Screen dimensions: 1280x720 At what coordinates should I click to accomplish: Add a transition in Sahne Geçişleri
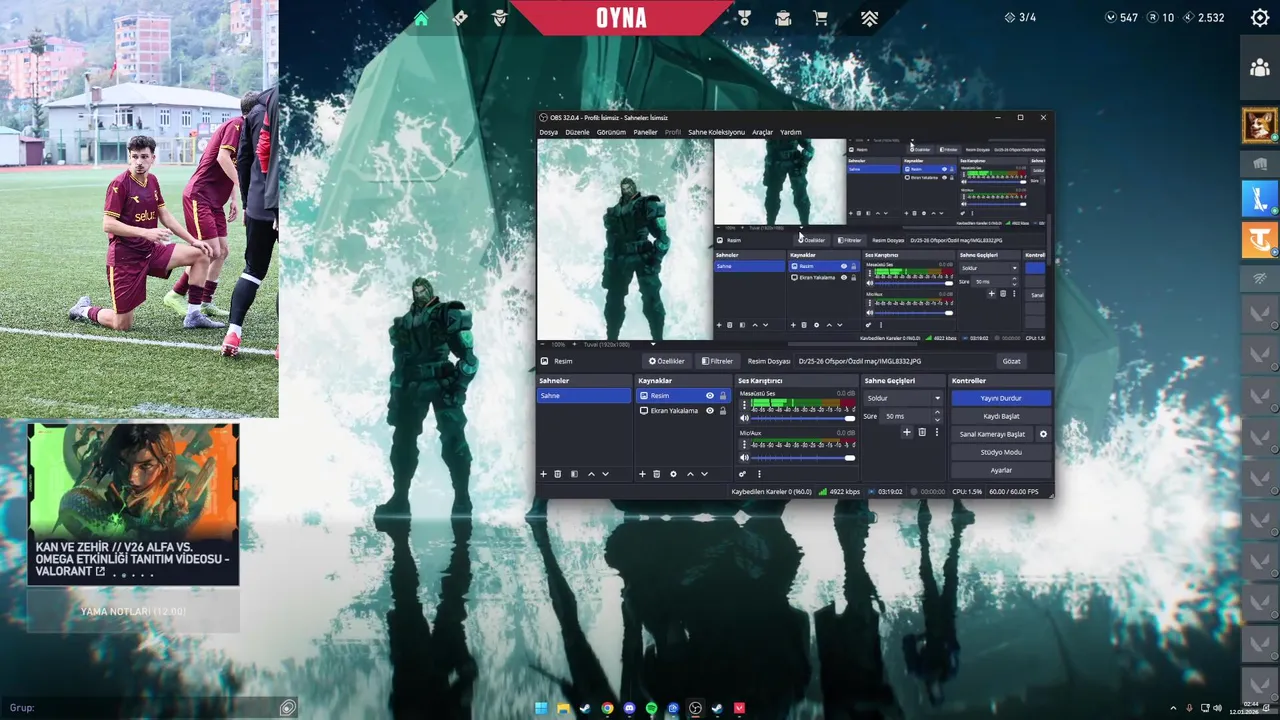(x=907, y=432)
